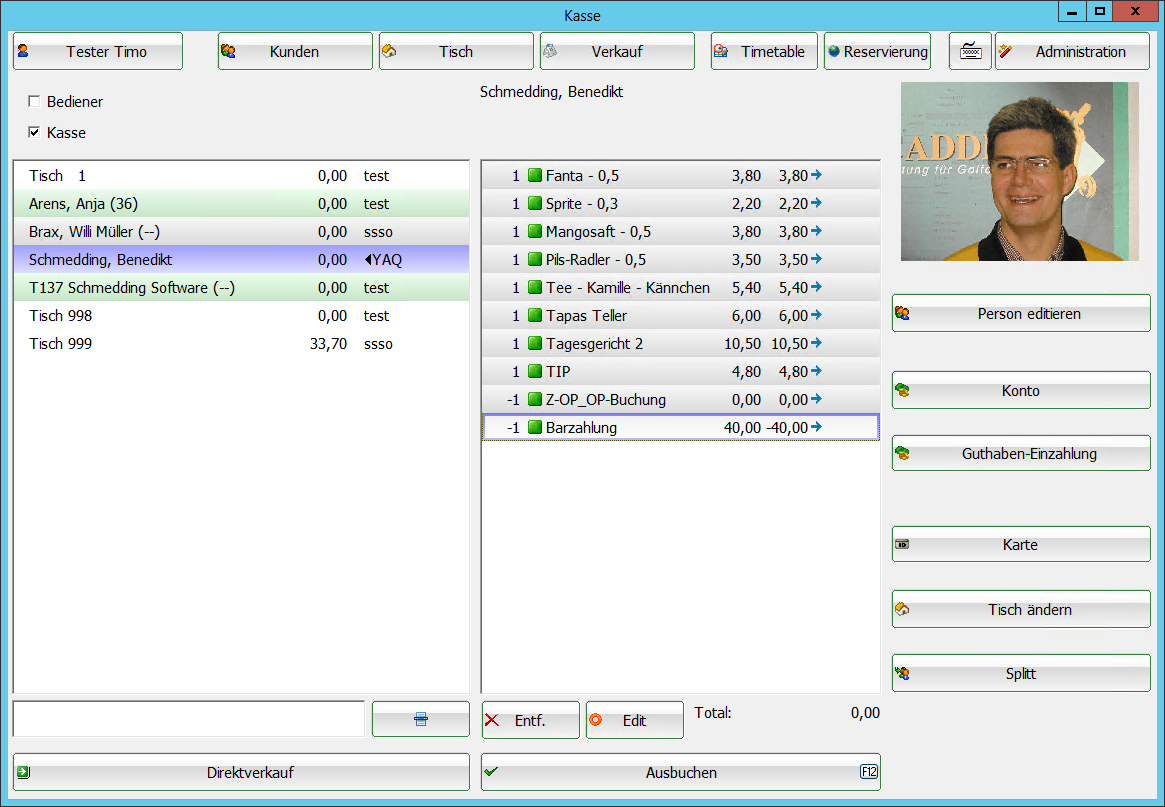
Task: Uncheck the Kasse checkbox
Action: point(35,133)
